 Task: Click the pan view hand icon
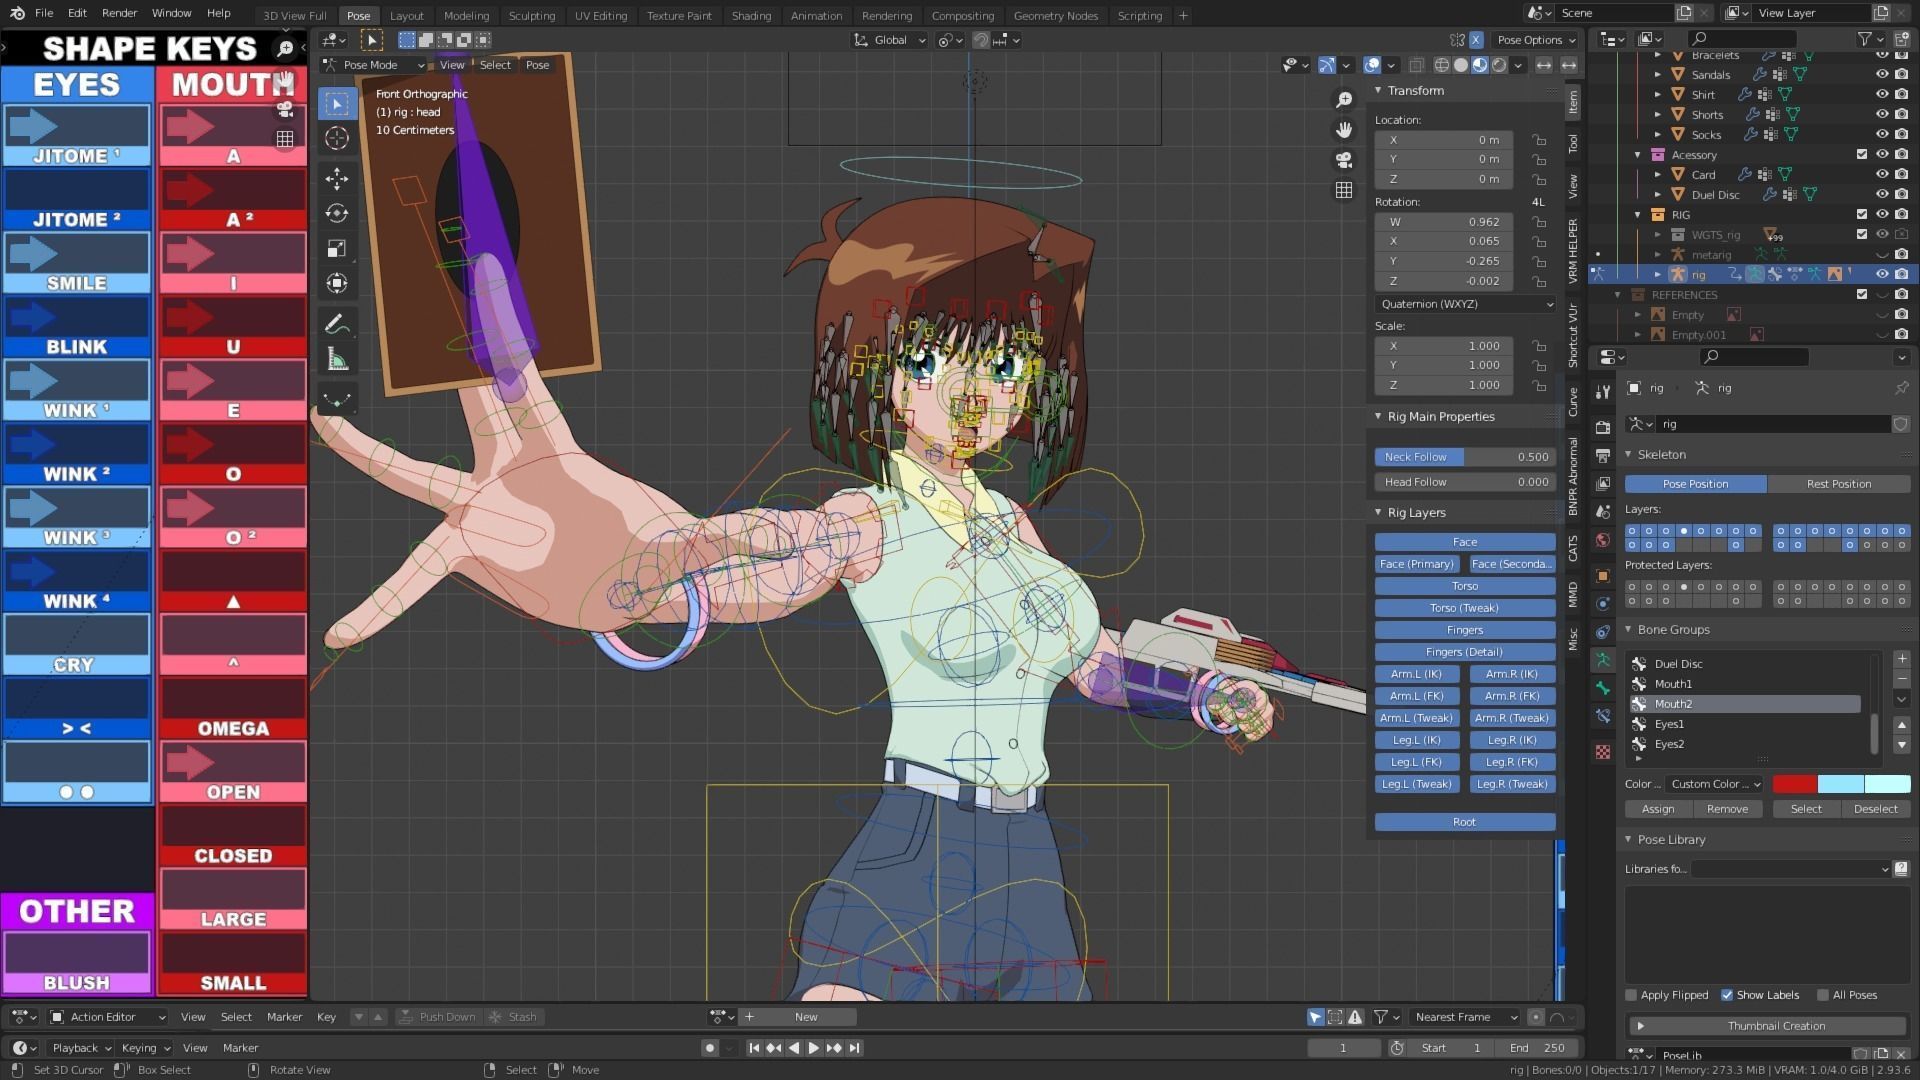pyautogui.click(x=1344, y=130)
